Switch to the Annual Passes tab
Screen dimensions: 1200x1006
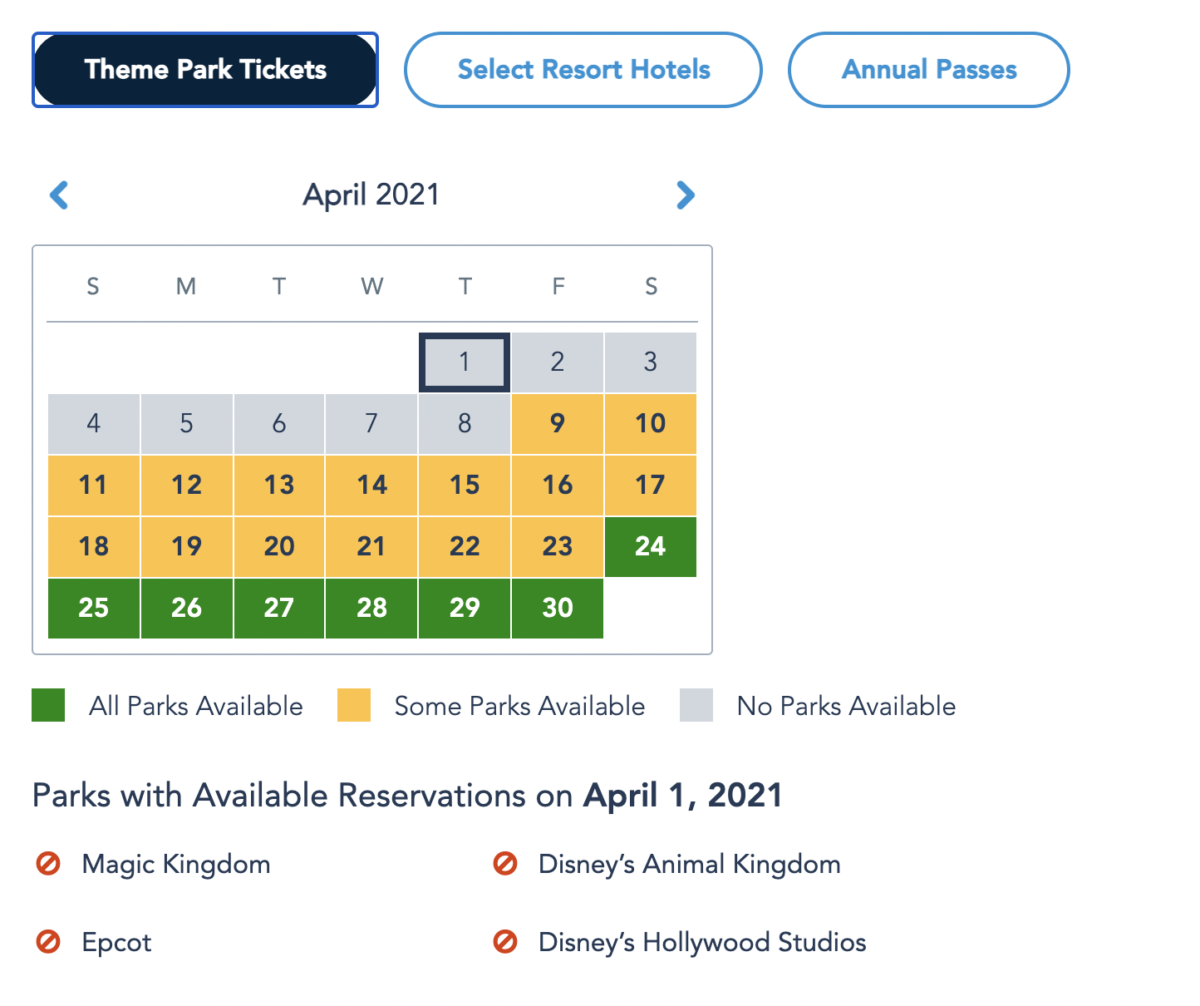928,70
